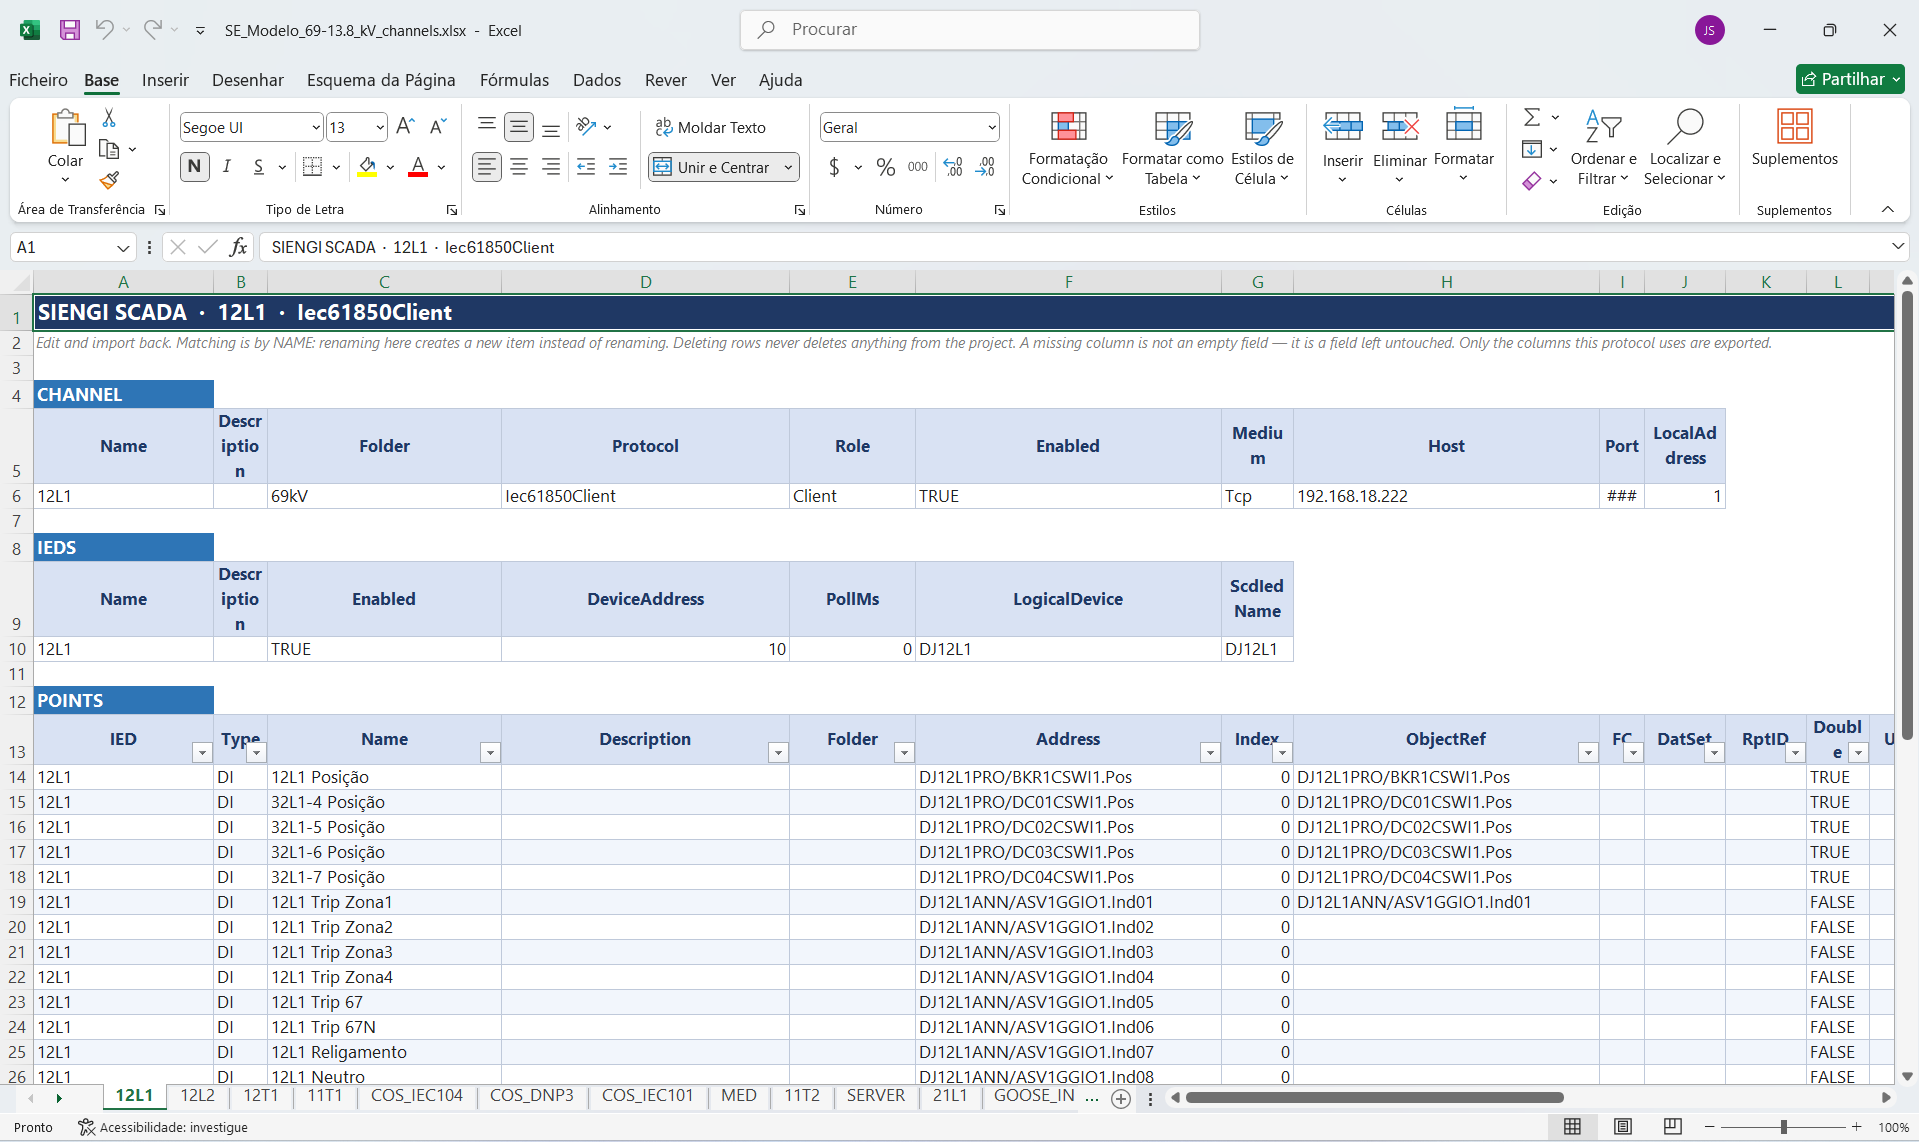Viewport: 1919px width, 1142px height.
Task: Decrease font size with the smaller A icon
Action: tap(438, 127)
